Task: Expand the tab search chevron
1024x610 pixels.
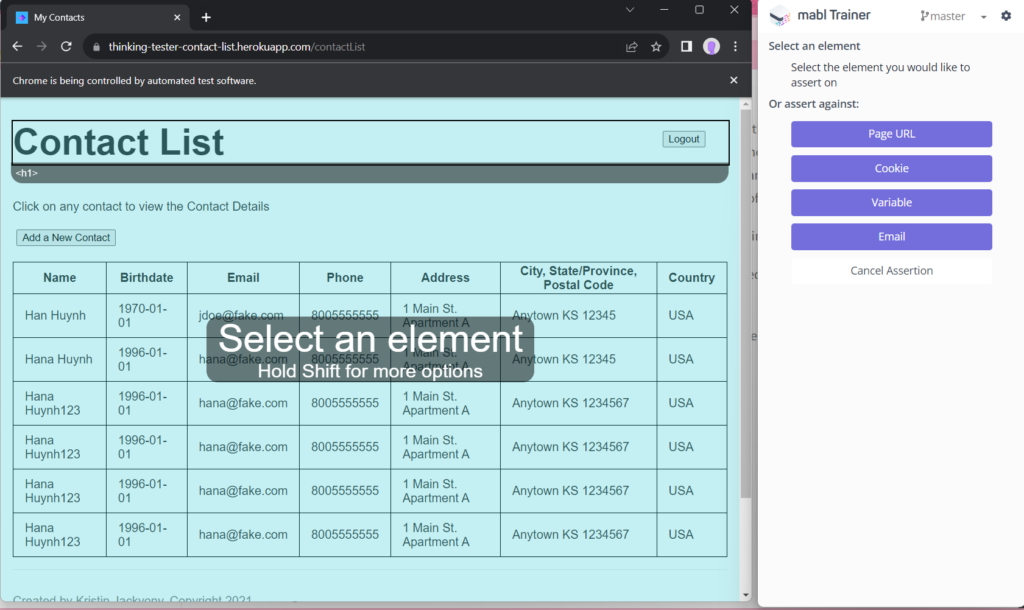Action: (630, 10)
